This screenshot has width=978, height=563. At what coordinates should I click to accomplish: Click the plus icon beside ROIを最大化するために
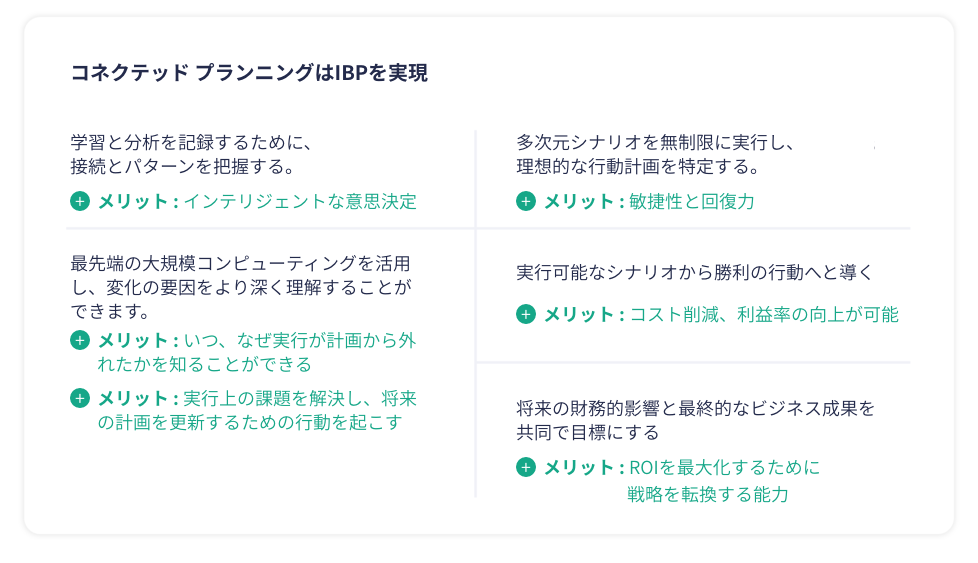pyautogui.click(x=526, y=467)
